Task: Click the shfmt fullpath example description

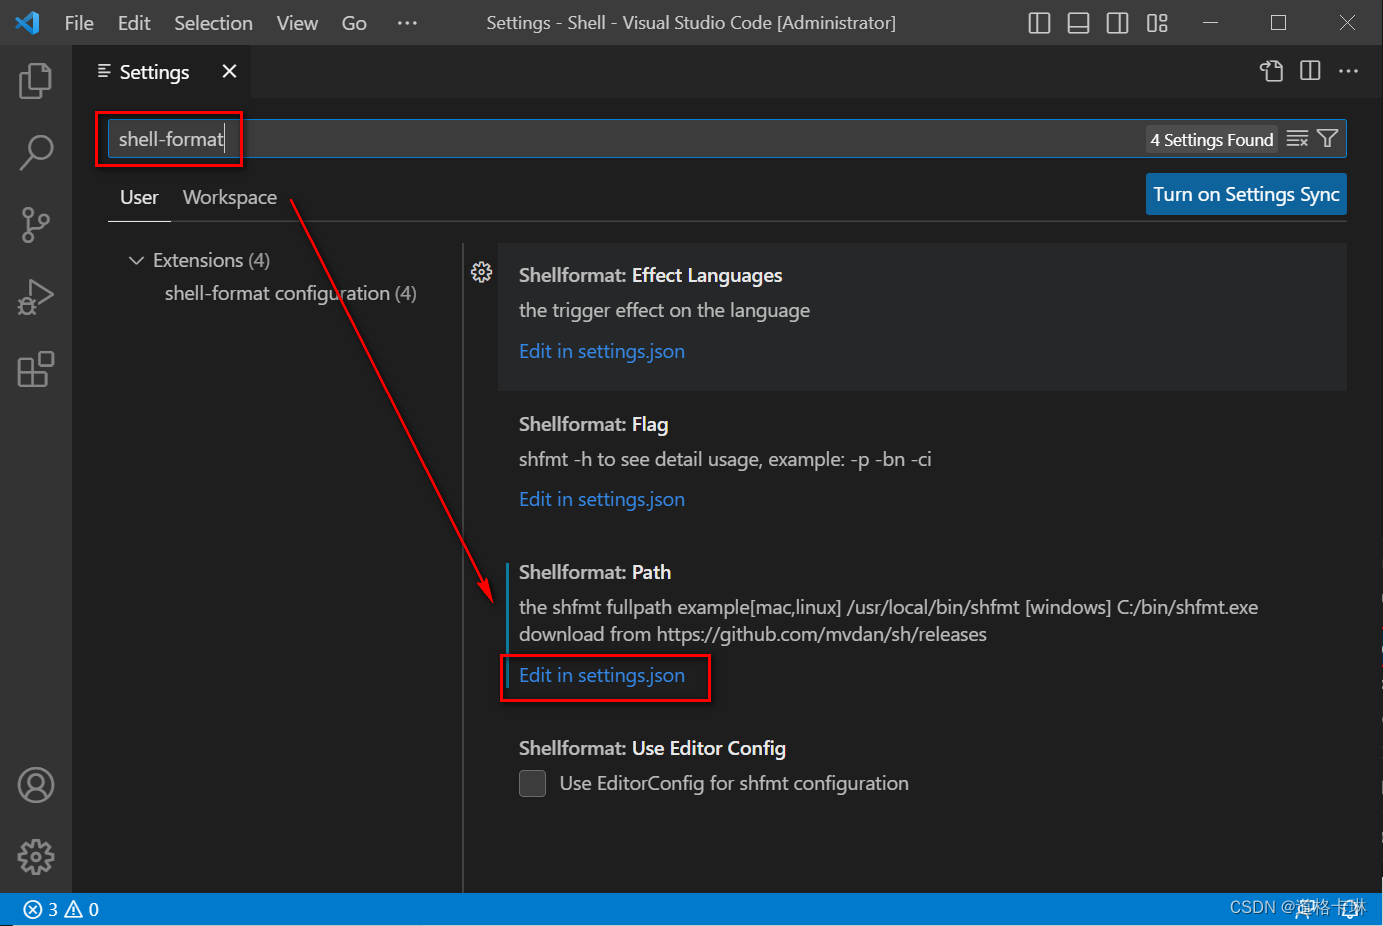Action: 888,620
